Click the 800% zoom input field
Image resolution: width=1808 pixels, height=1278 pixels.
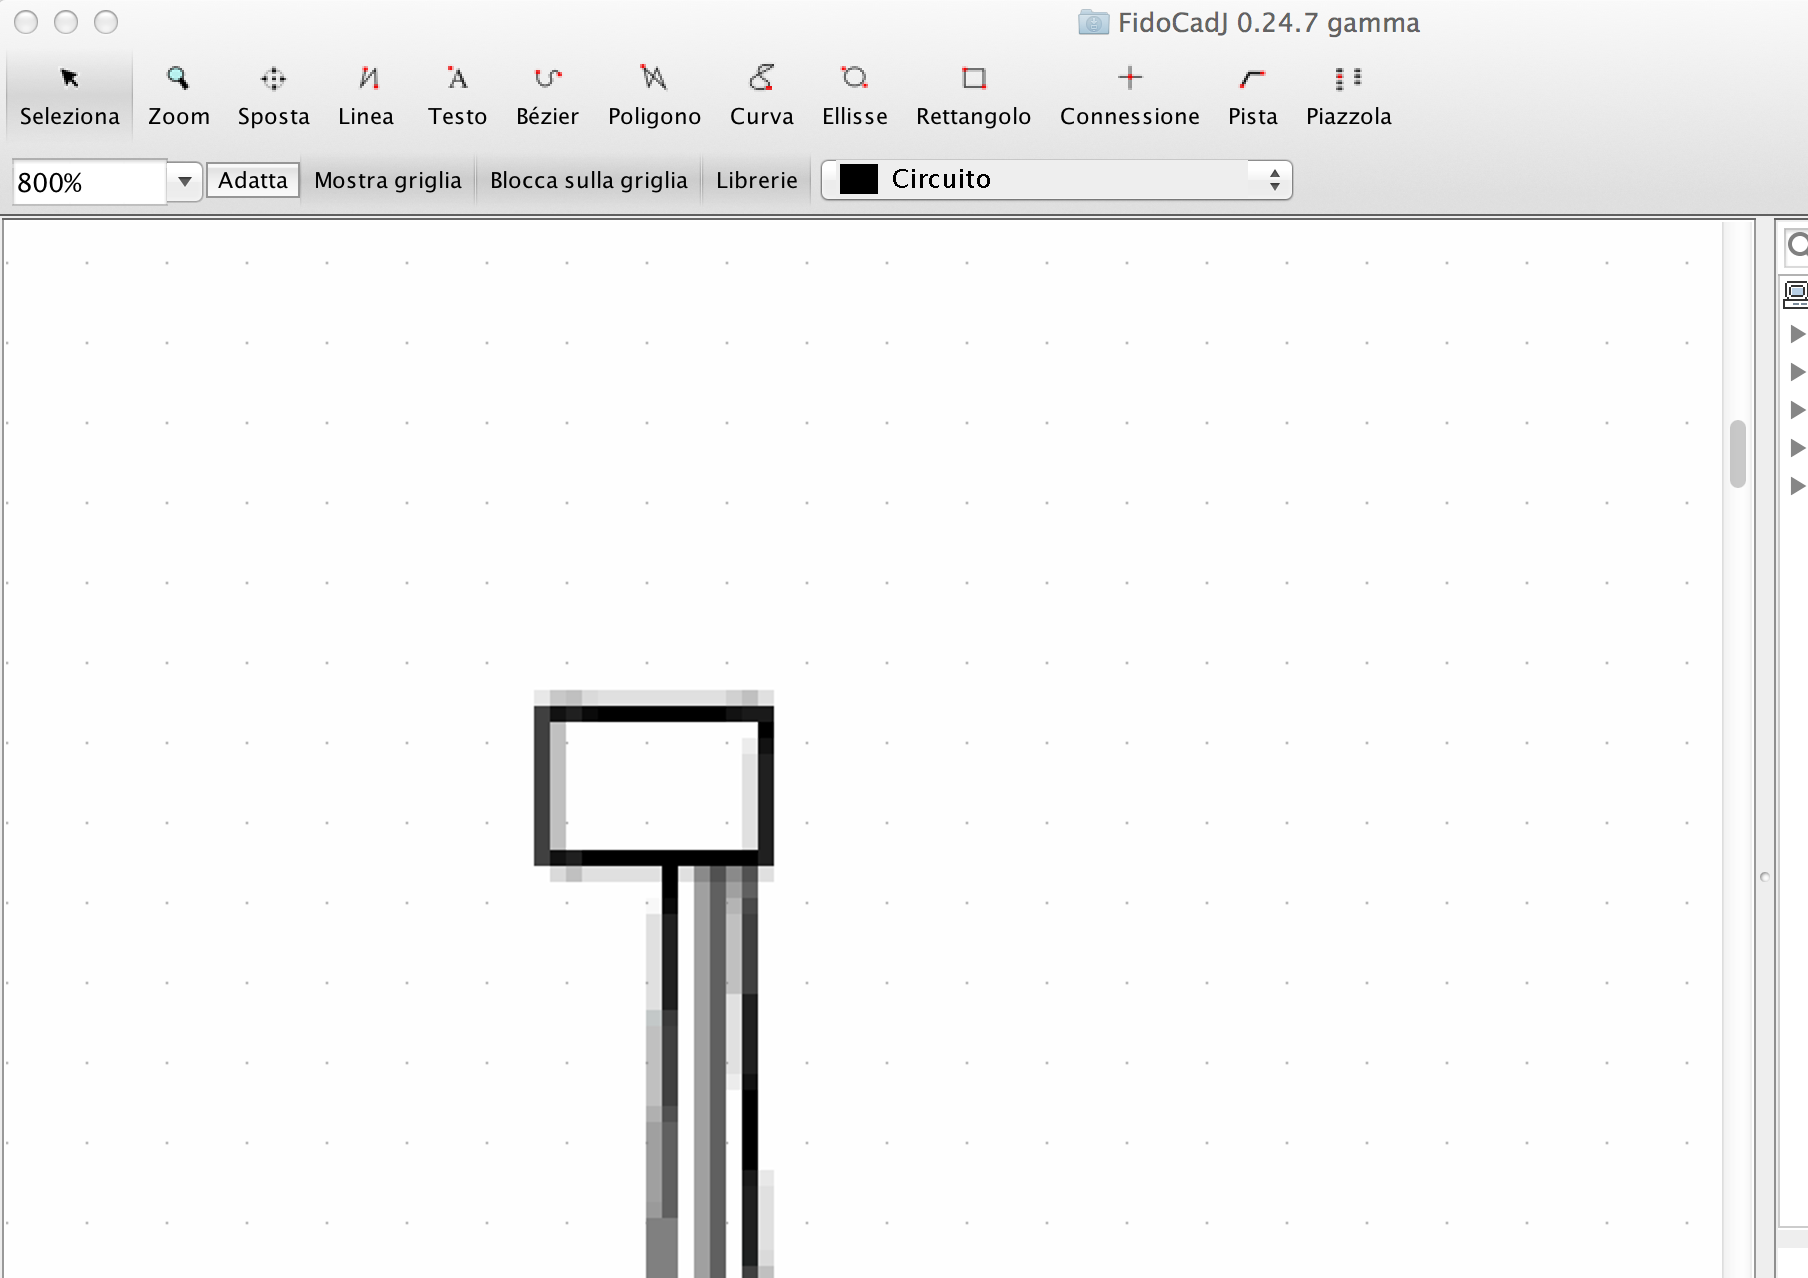[x=88, y=182]
